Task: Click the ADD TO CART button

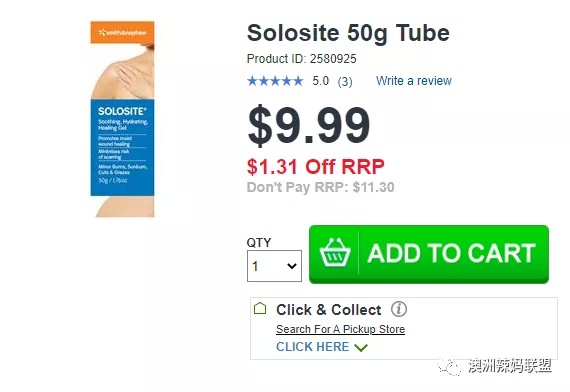Action: pyautogui.click(x=429, y=254)
